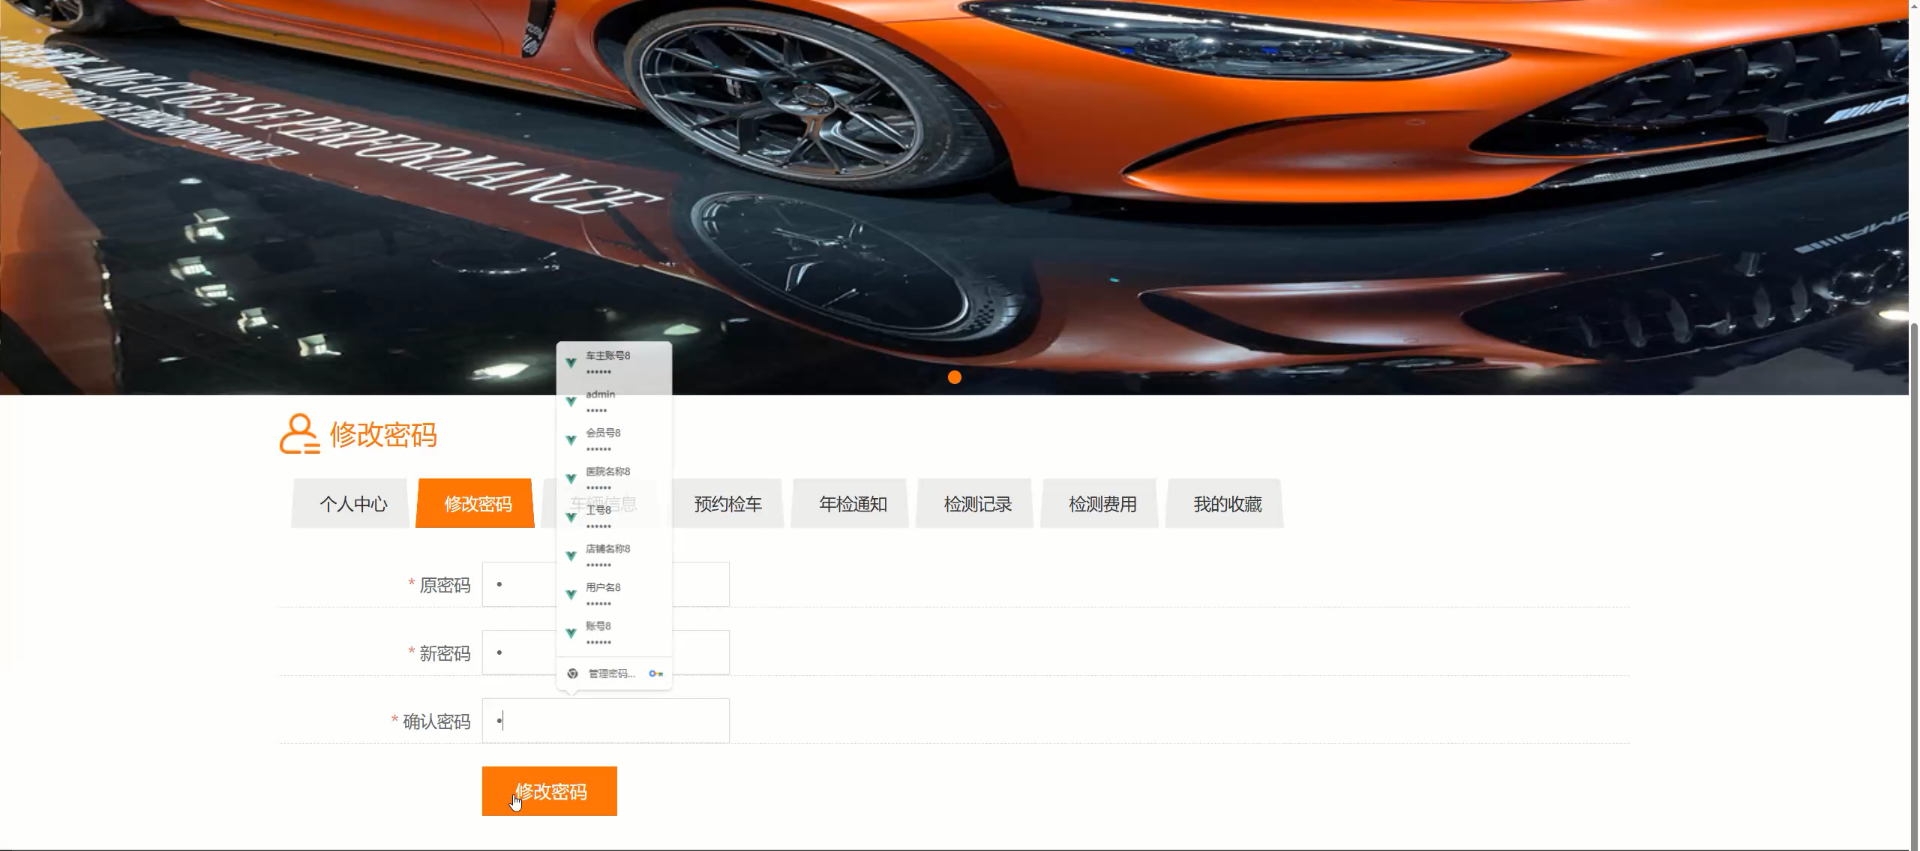1920x851 pixels.
Task: Click the 新密码 field label
Action: coord(445,653)
